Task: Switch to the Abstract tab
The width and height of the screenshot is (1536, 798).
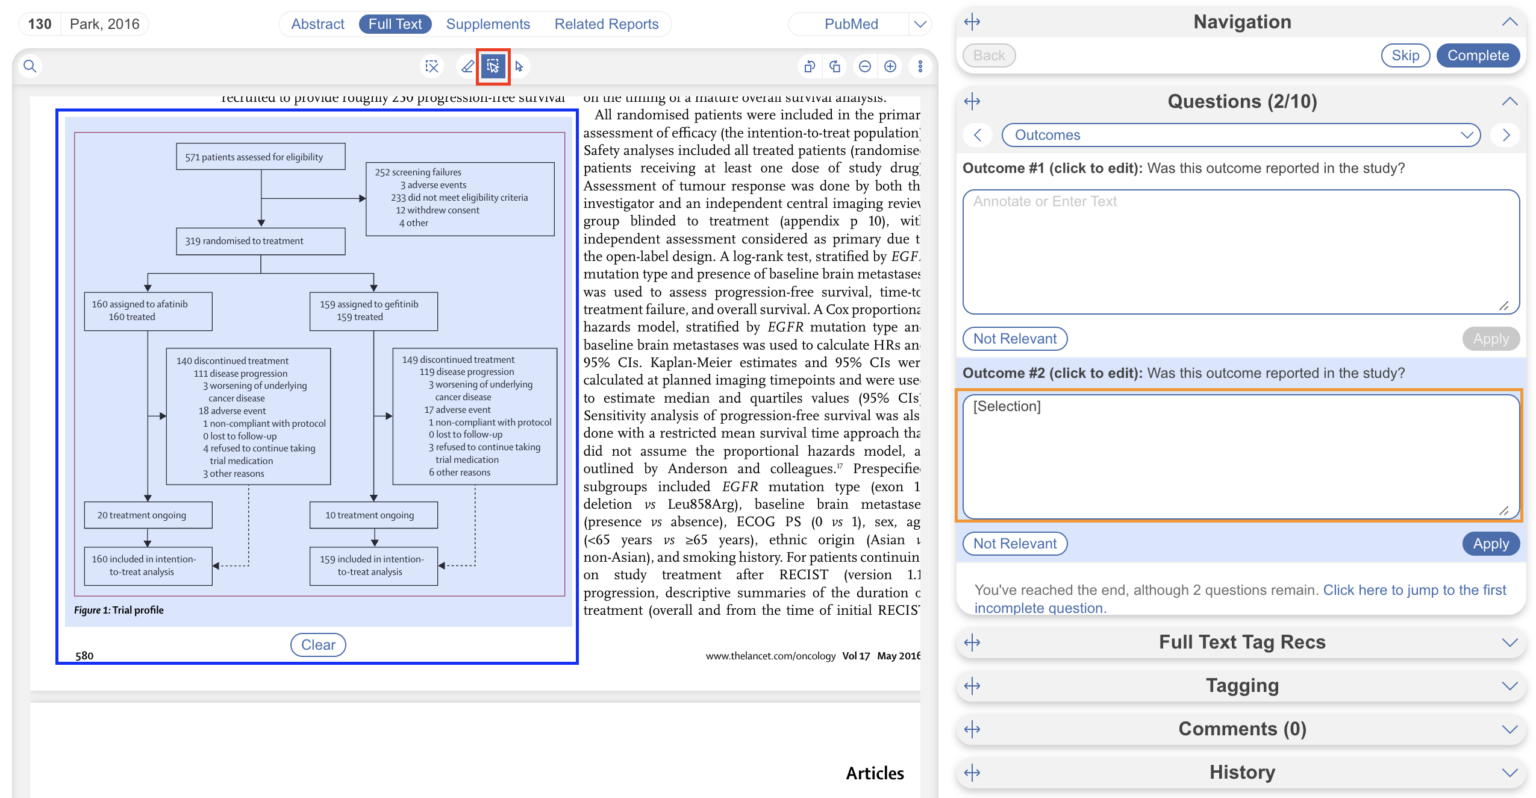Action: tap(317, 23)
